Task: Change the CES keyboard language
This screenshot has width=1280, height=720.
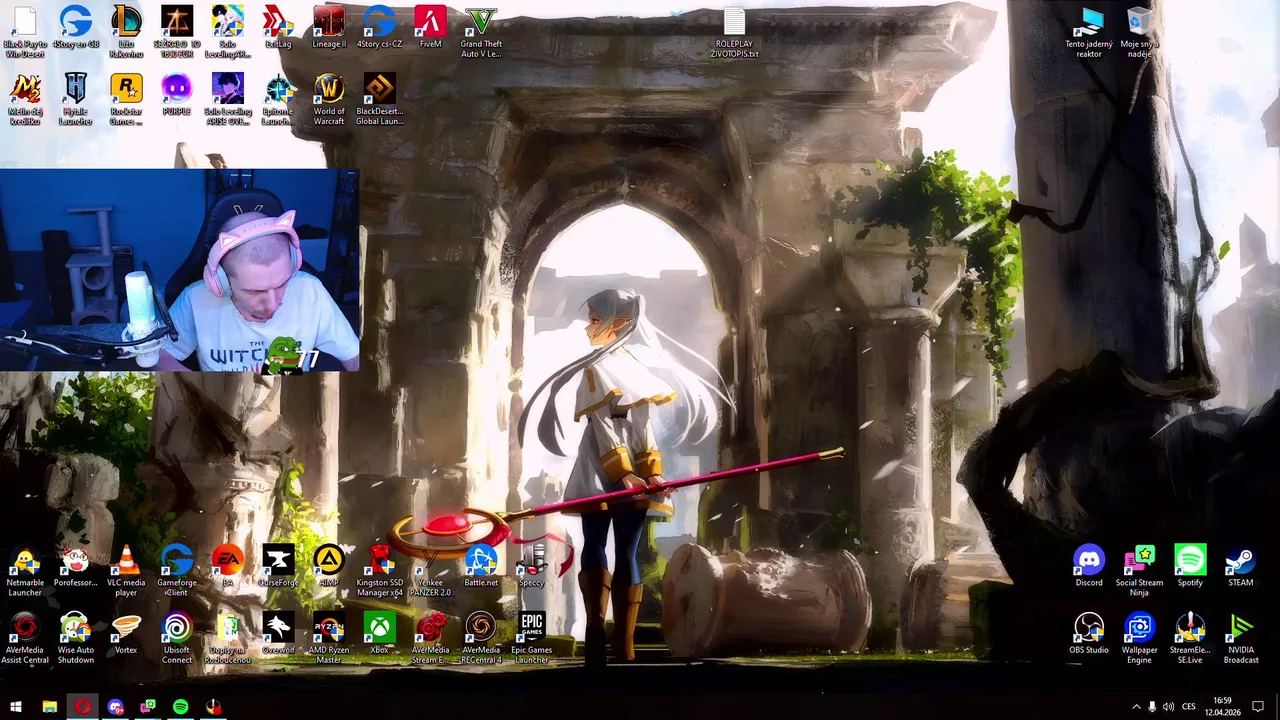Action: [x=1190, y=707]
